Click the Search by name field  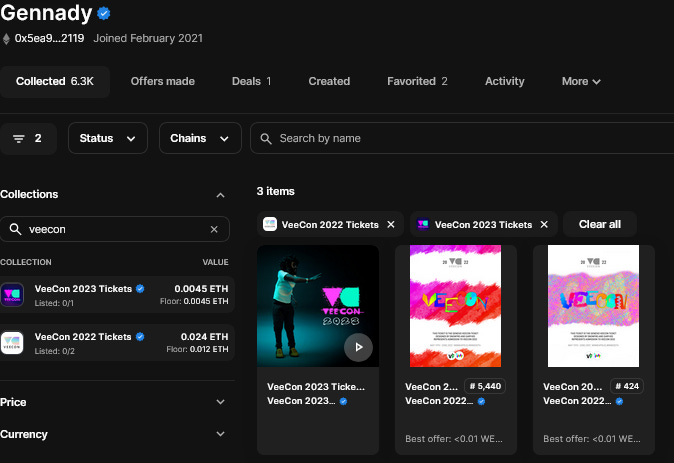click(462, 138)
